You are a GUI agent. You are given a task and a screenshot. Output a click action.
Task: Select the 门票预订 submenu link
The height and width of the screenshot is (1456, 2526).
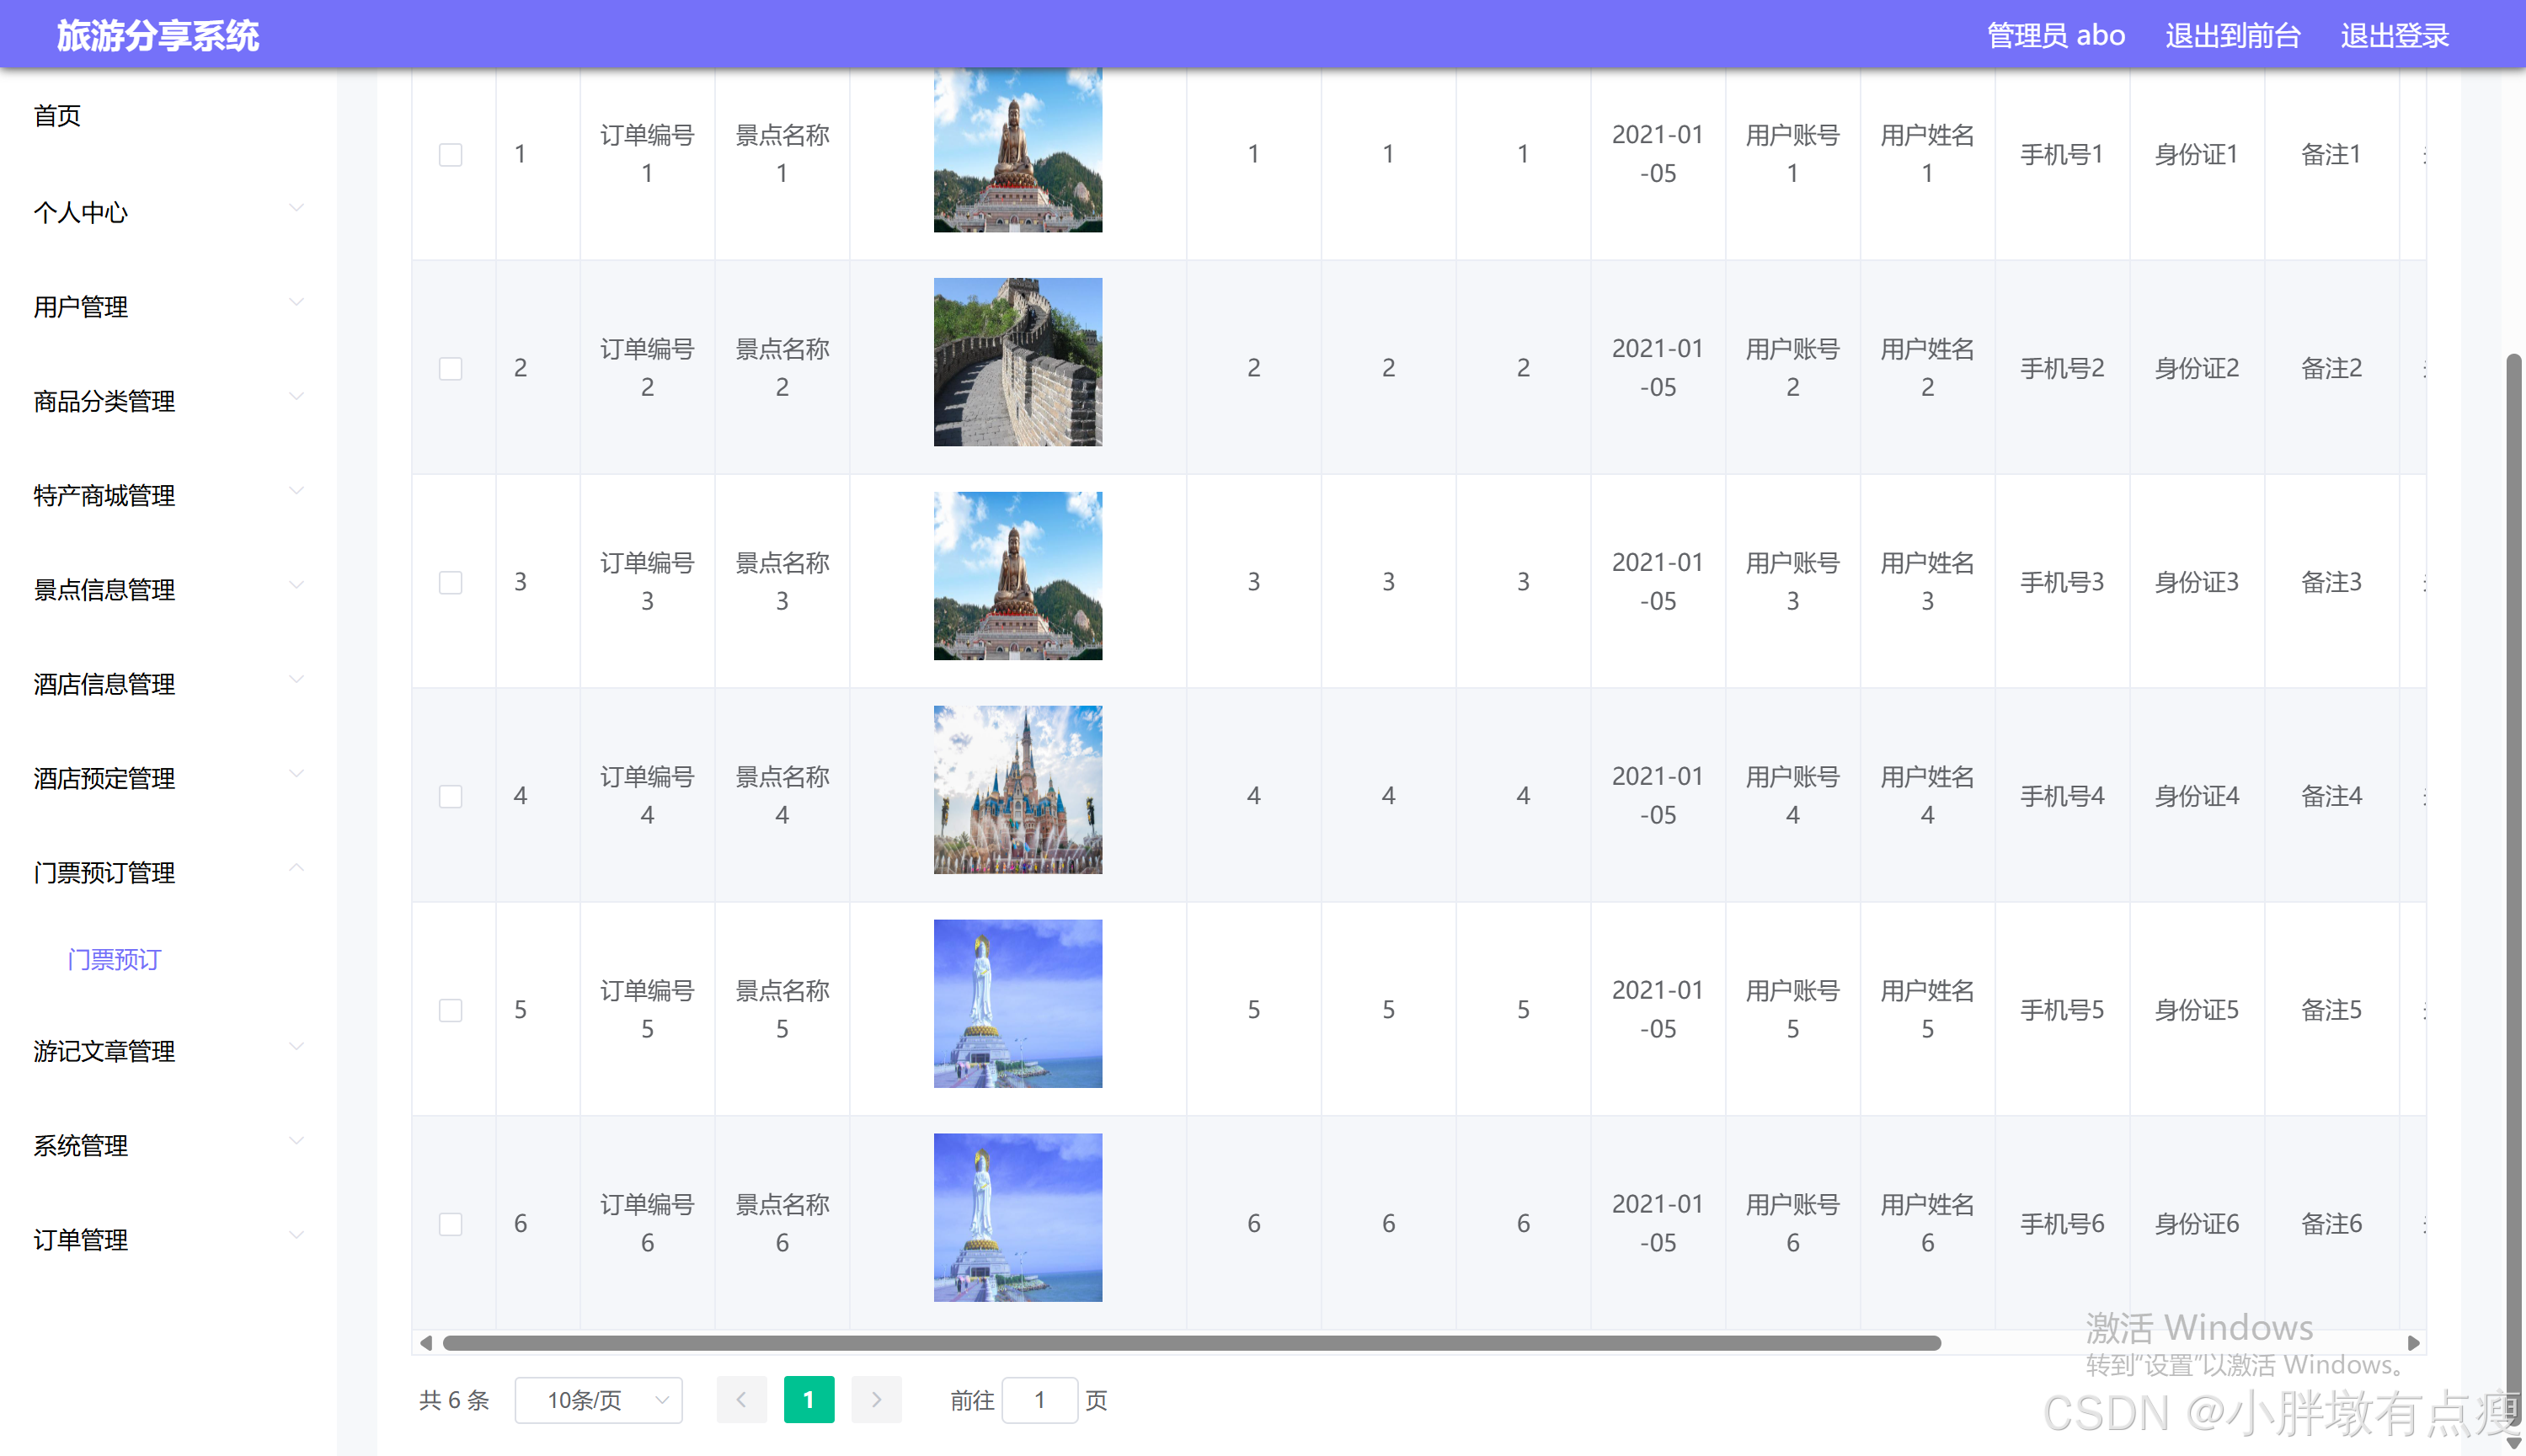(x=112, y=958)
